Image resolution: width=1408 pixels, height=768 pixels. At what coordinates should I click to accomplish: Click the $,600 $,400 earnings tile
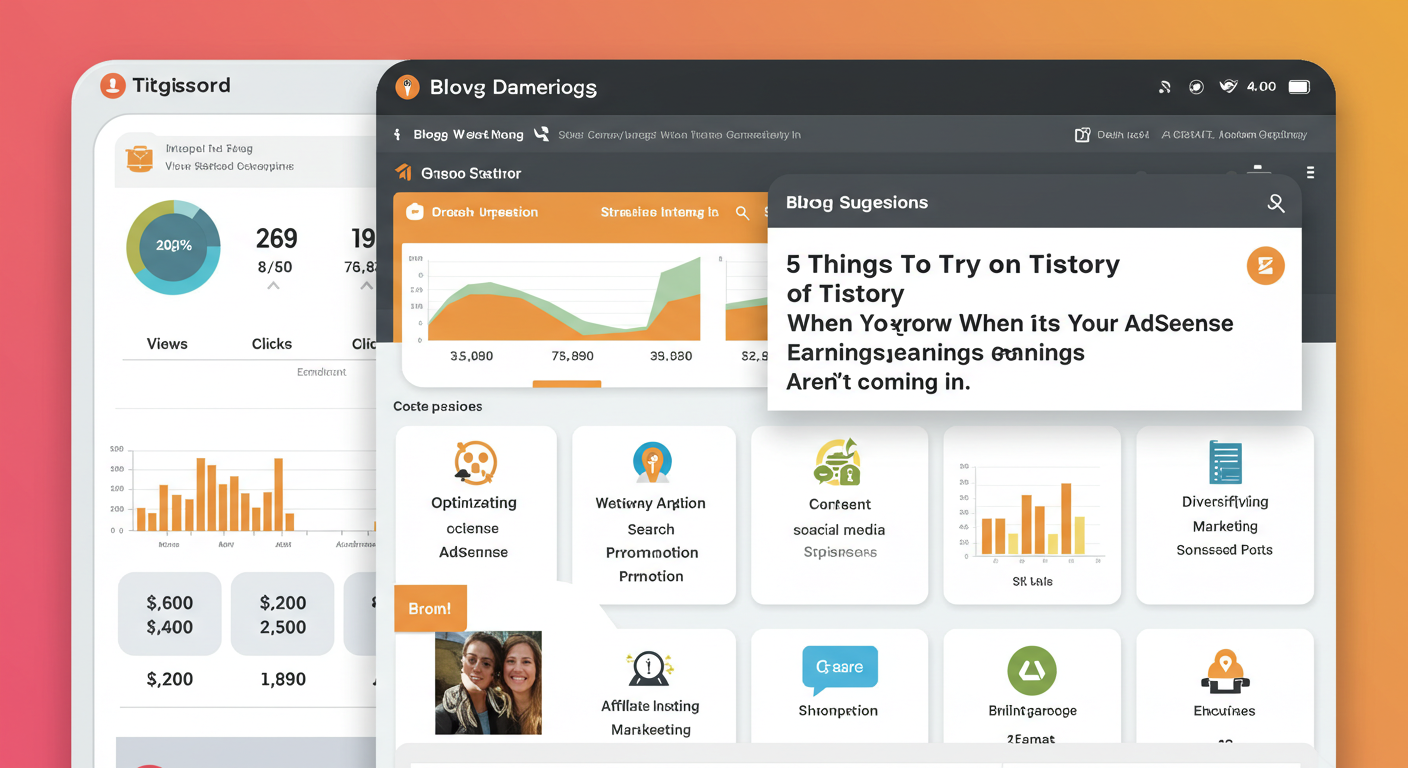pos(170,614)
